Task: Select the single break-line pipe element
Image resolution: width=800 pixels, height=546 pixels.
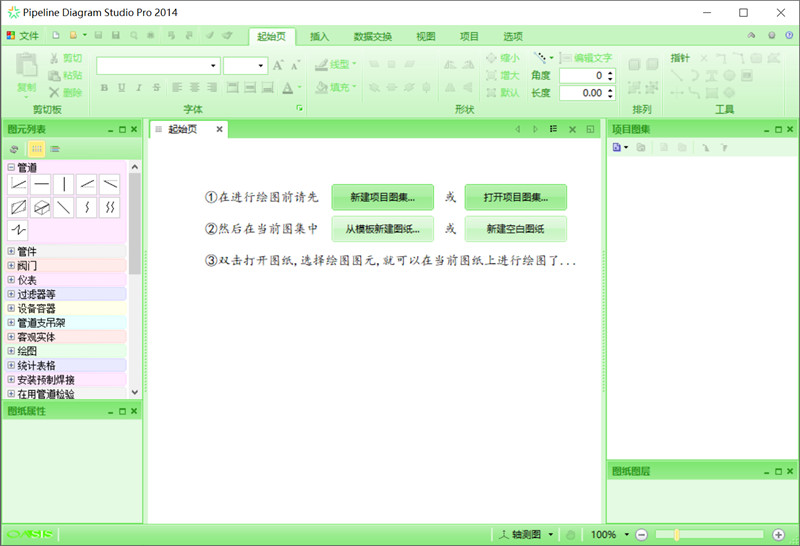Action: (x=87, y=207)
